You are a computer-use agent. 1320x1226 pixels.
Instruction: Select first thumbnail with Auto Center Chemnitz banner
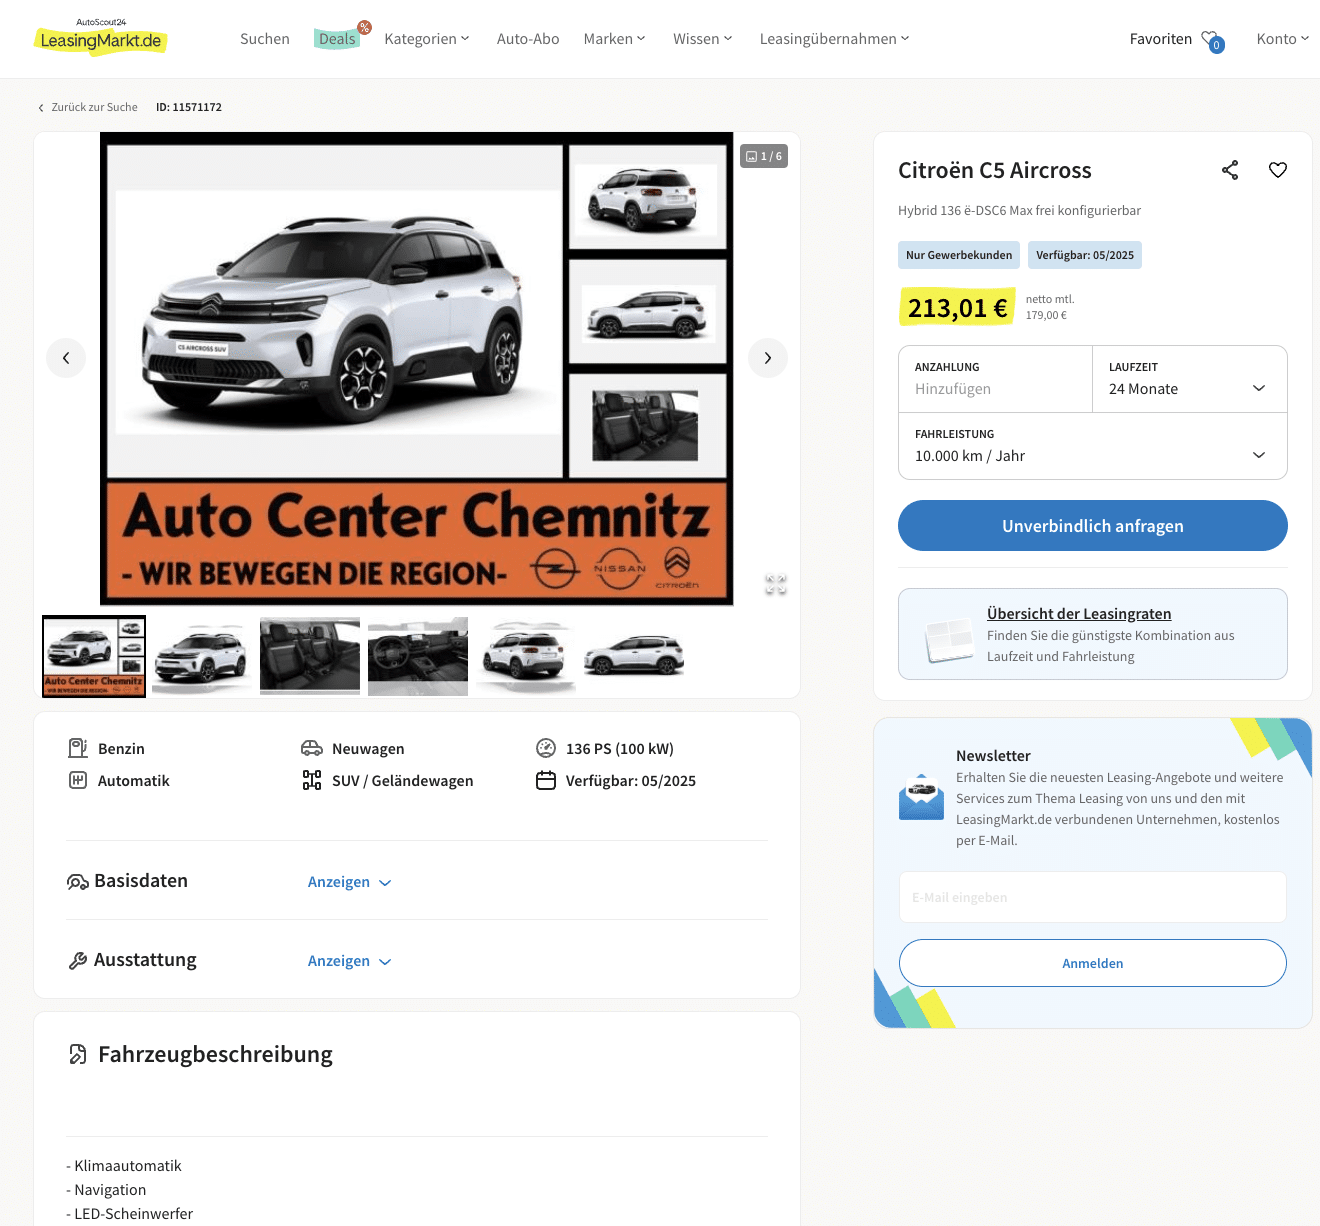94,656
